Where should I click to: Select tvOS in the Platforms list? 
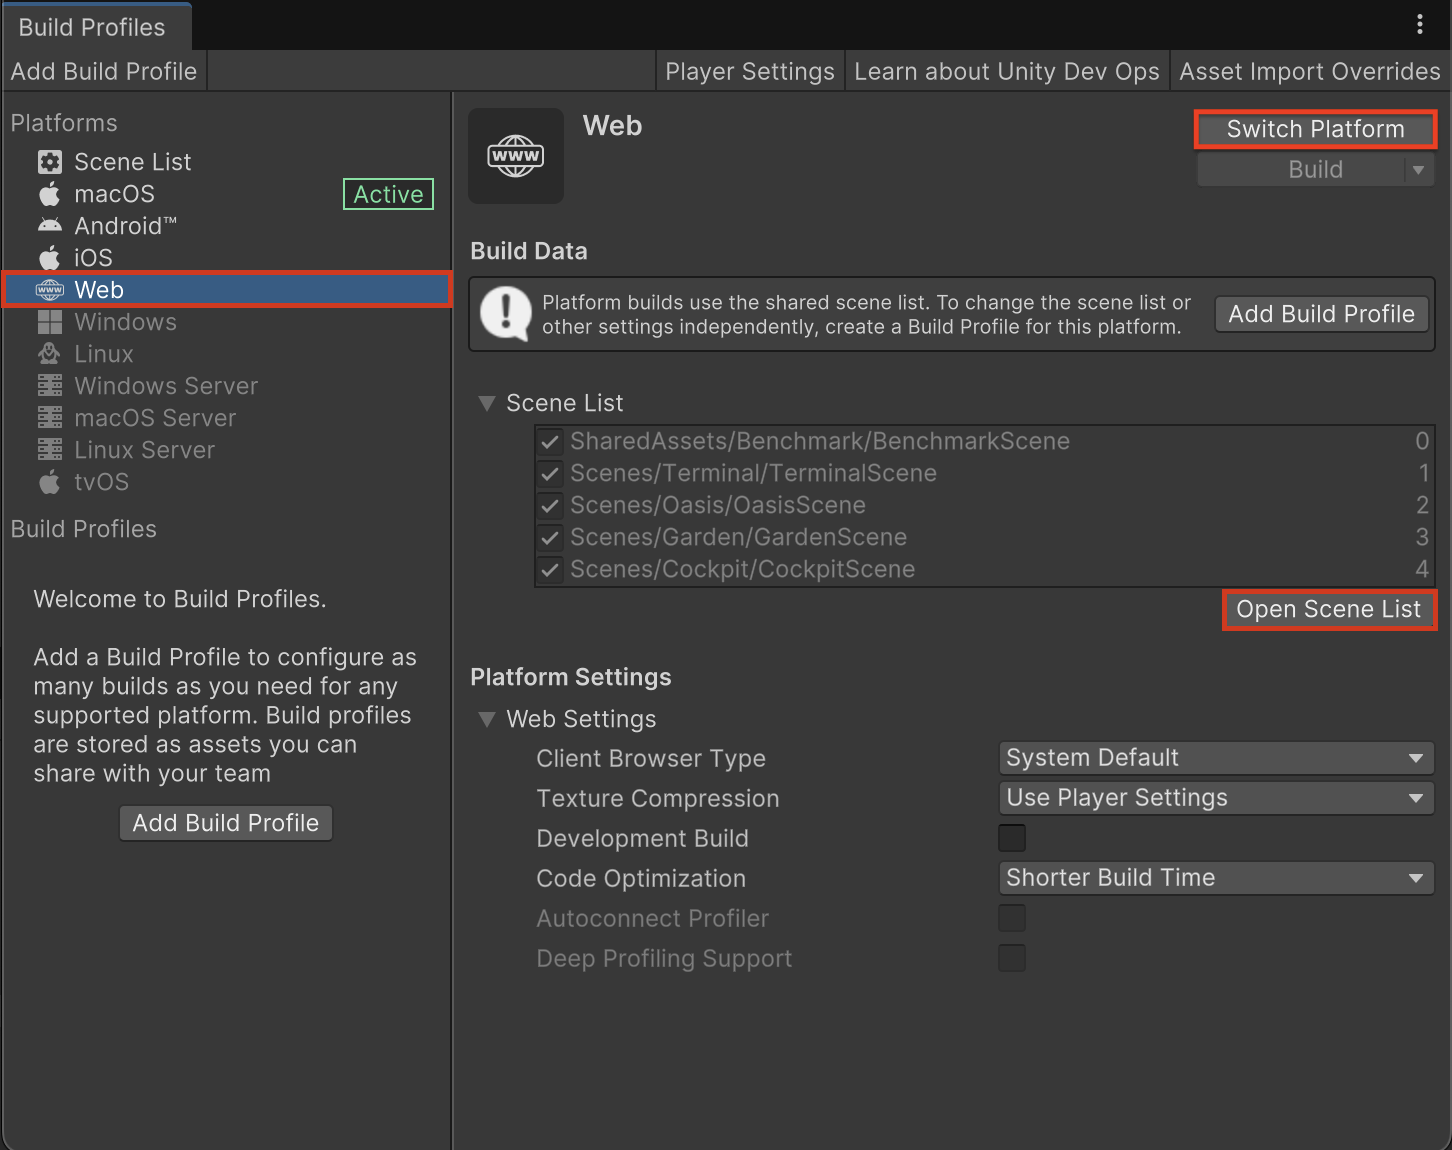(x=101, y=482)
